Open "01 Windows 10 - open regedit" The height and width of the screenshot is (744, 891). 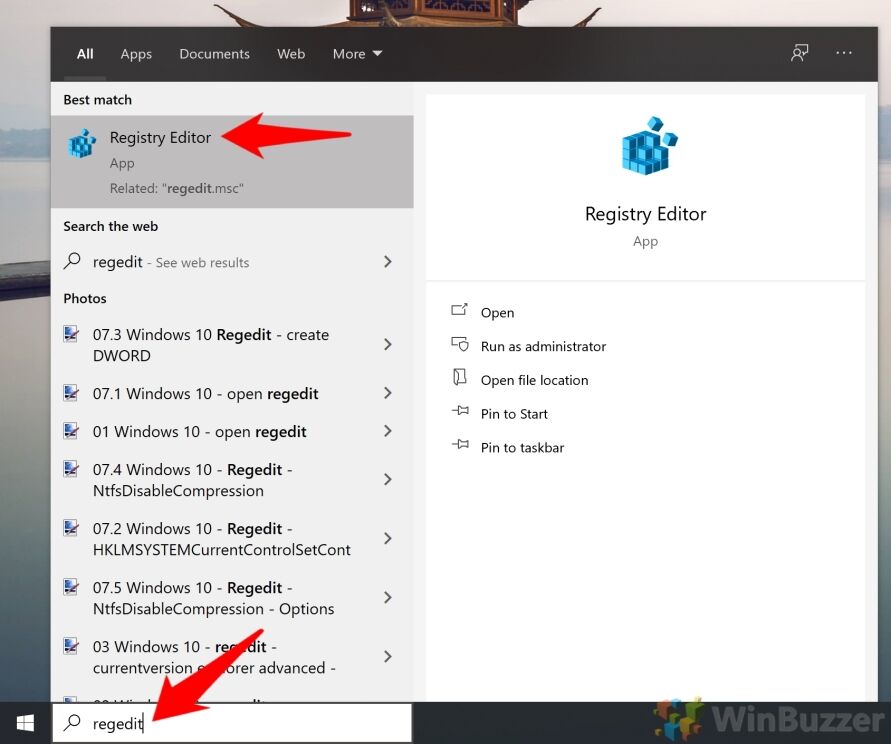coord(232,431)
